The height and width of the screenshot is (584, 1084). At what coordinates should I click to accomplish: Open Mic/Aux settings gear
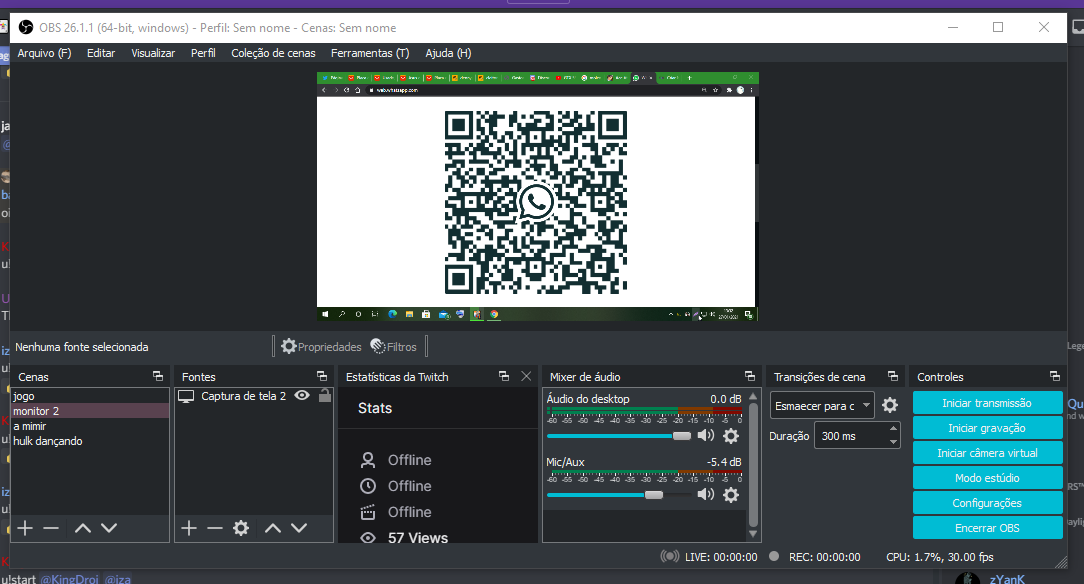731,495
